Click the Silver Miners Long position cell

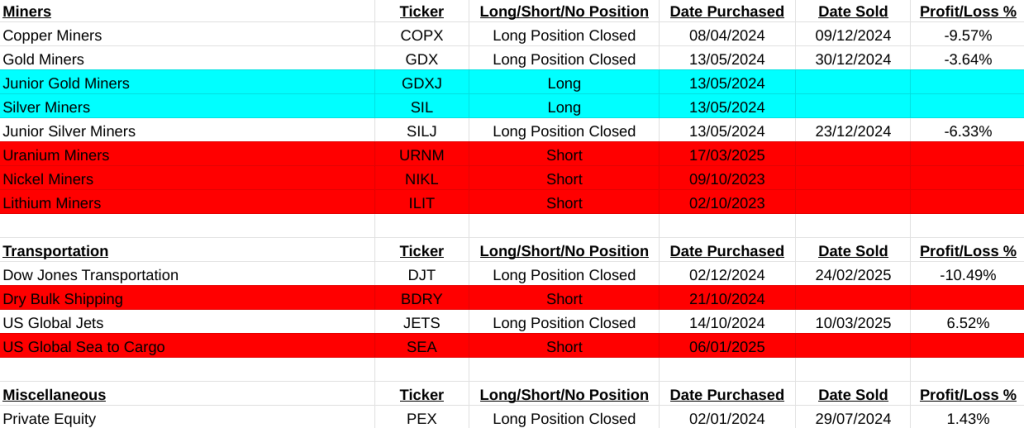pyautogui.click(x=564, y=107)
